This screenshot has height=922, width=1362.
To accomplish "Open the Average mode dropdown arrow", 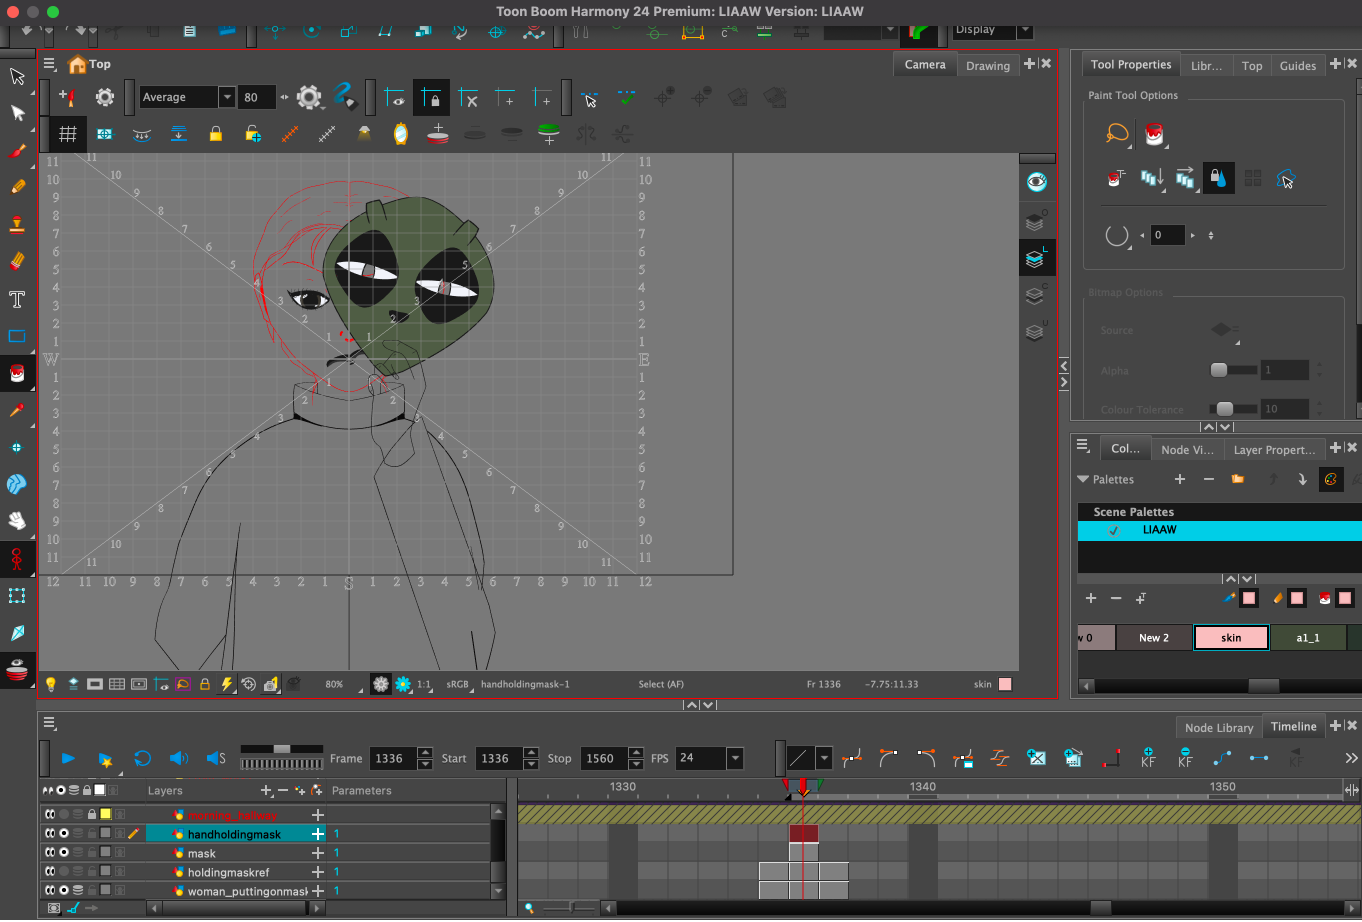I will pos(227,97).
